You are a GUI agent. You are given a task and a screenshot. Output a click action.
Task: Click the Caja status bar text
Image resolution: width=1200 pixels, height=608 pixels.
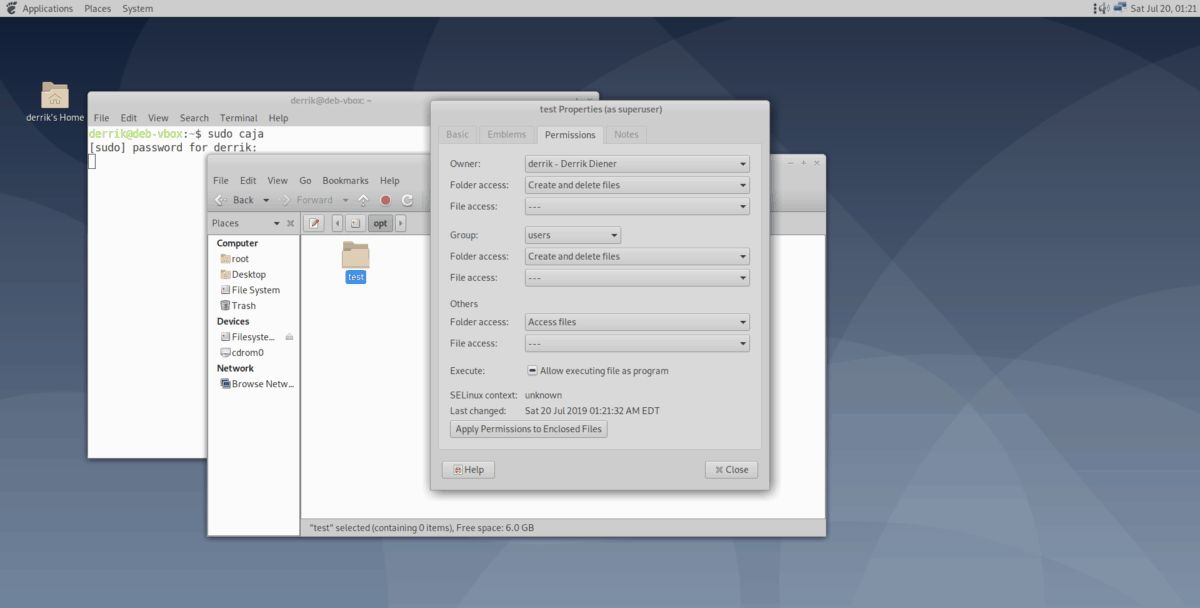point(421,528)
